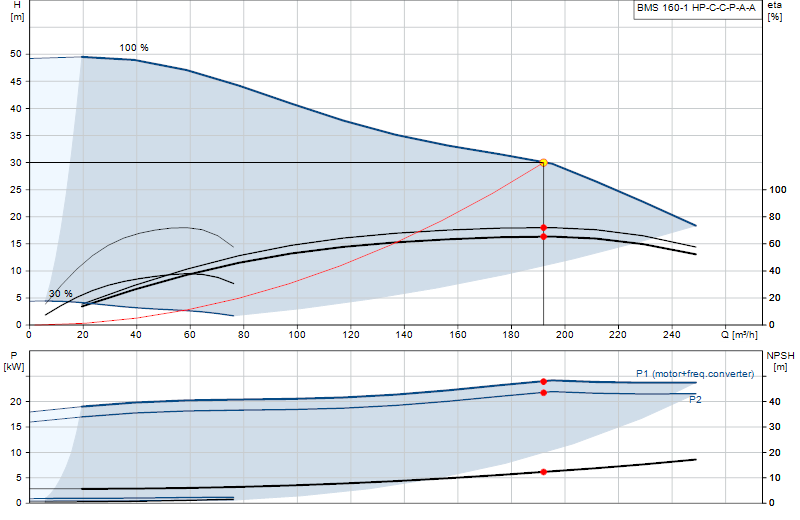800x520 pixels.
Task: Click value 45 on the H axis
Action: point(16,81)
